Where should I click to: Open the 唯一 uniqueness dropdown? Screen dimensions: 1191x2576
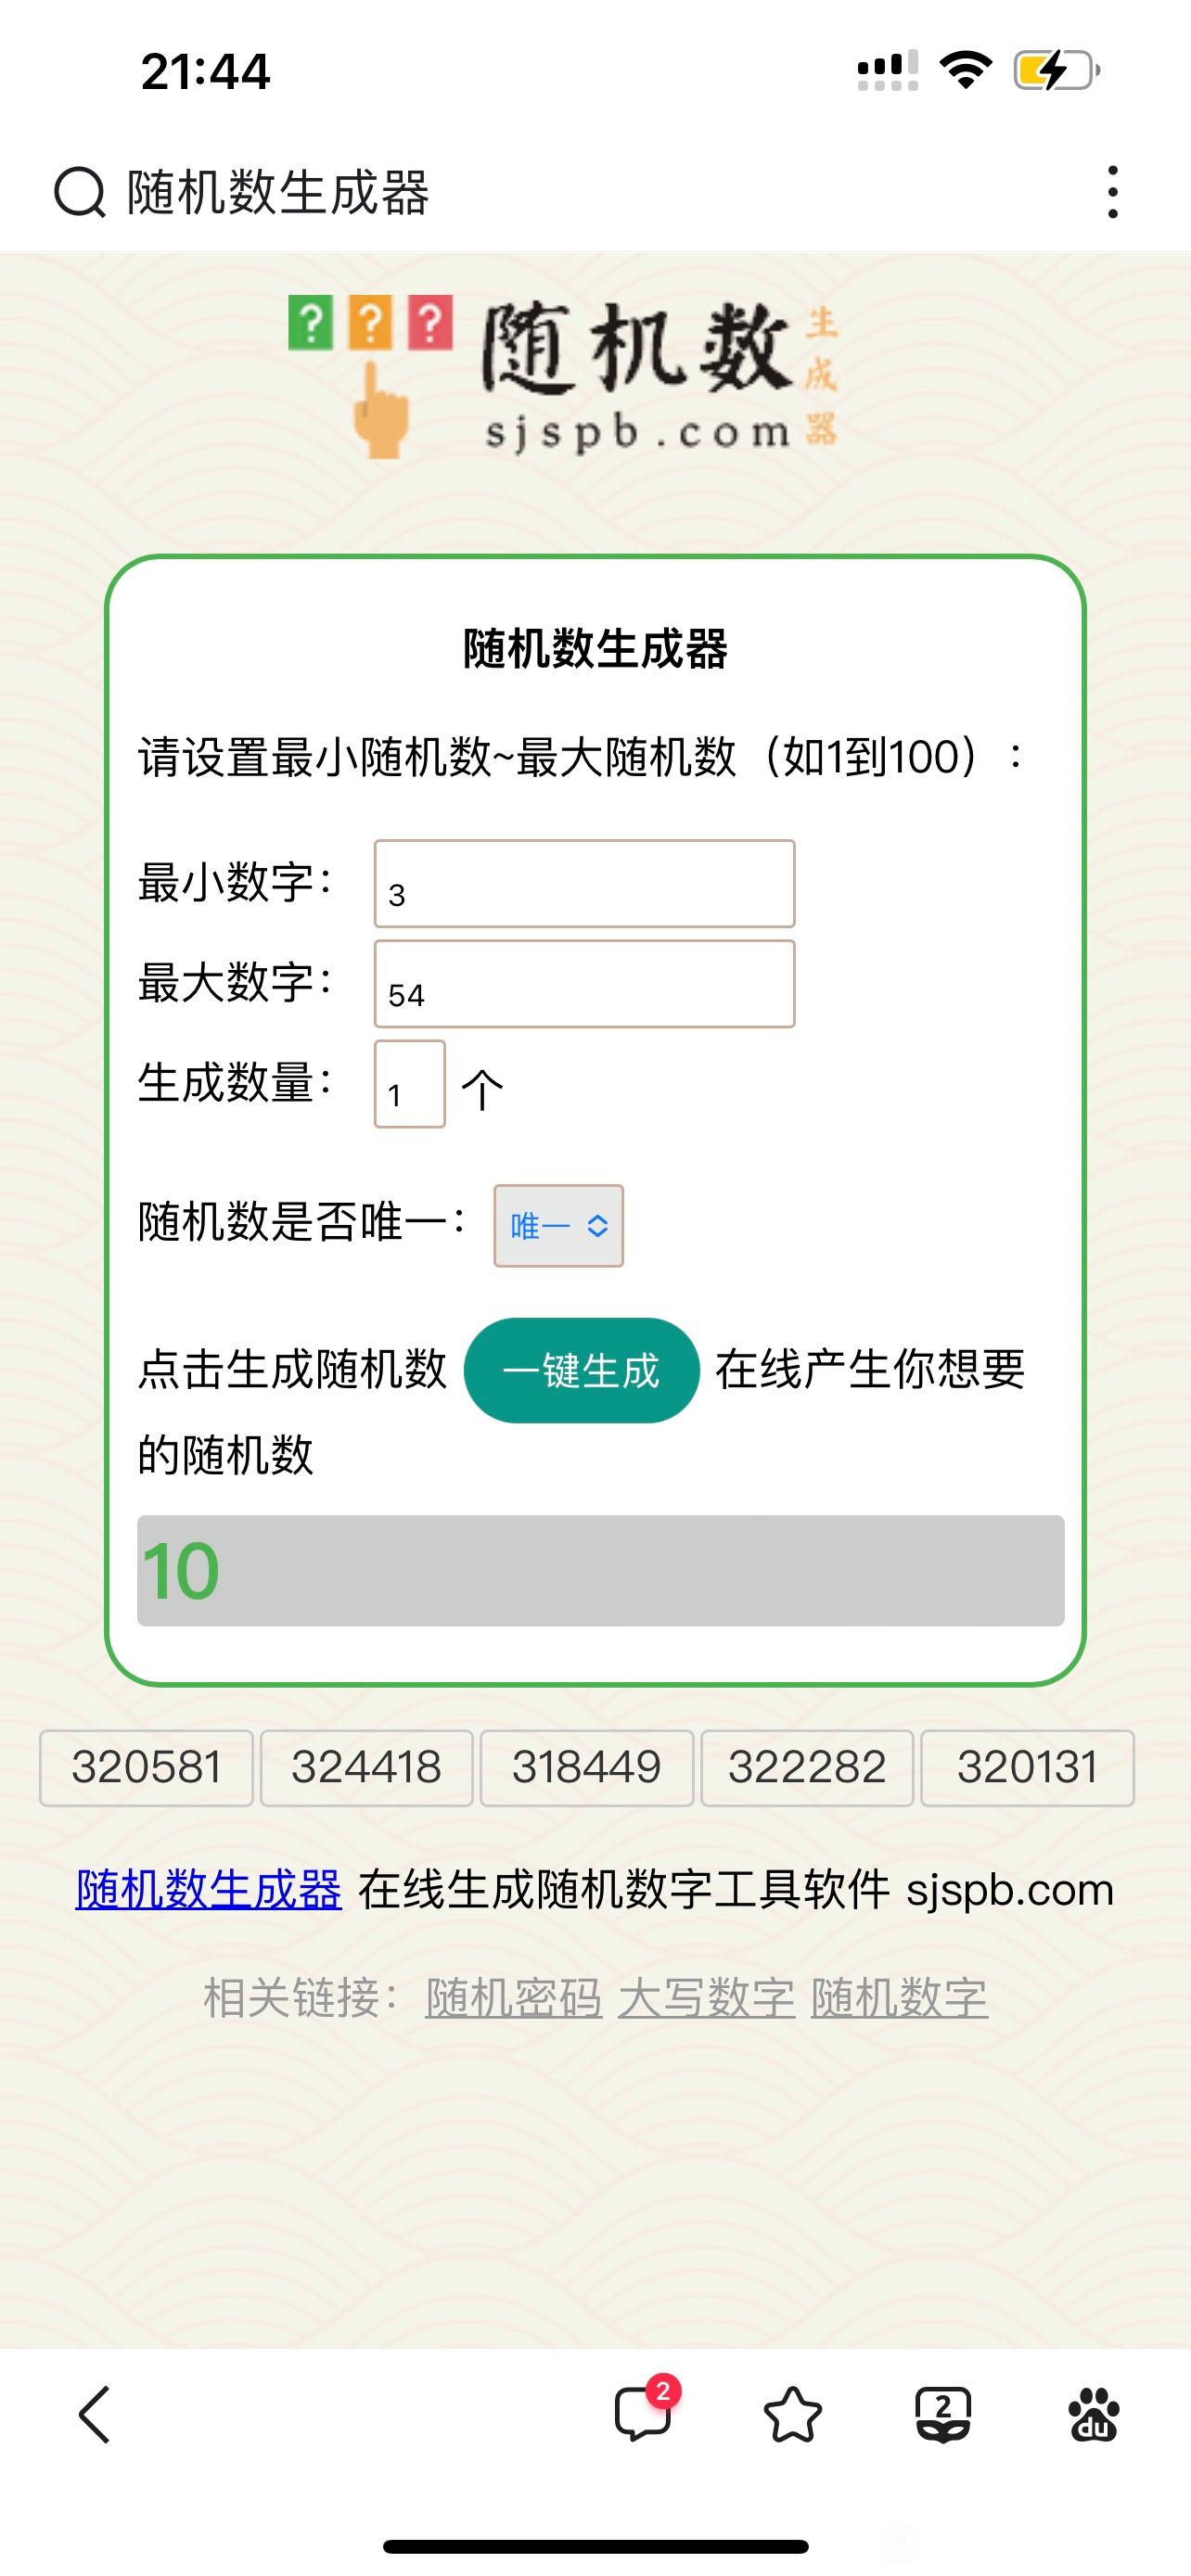click(x=558, y=1226)
